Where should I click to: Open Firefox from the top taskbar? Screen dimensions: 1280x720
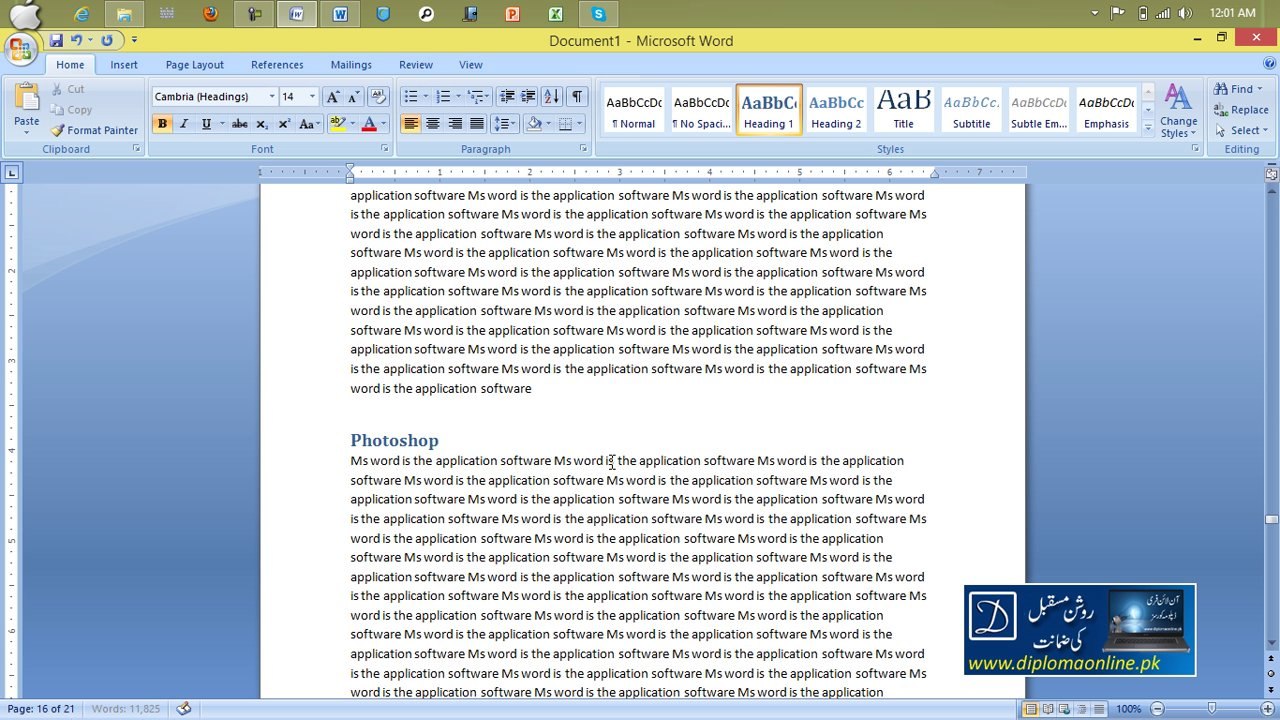(x=210, y=14)
